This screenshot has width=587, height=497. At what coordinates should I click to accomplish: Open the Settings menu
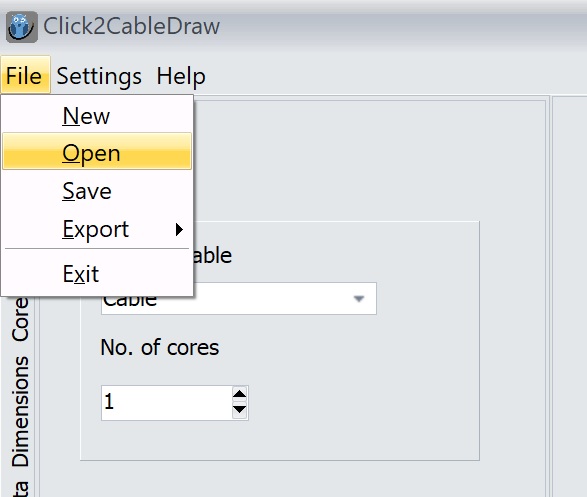(x=99, y=76)
